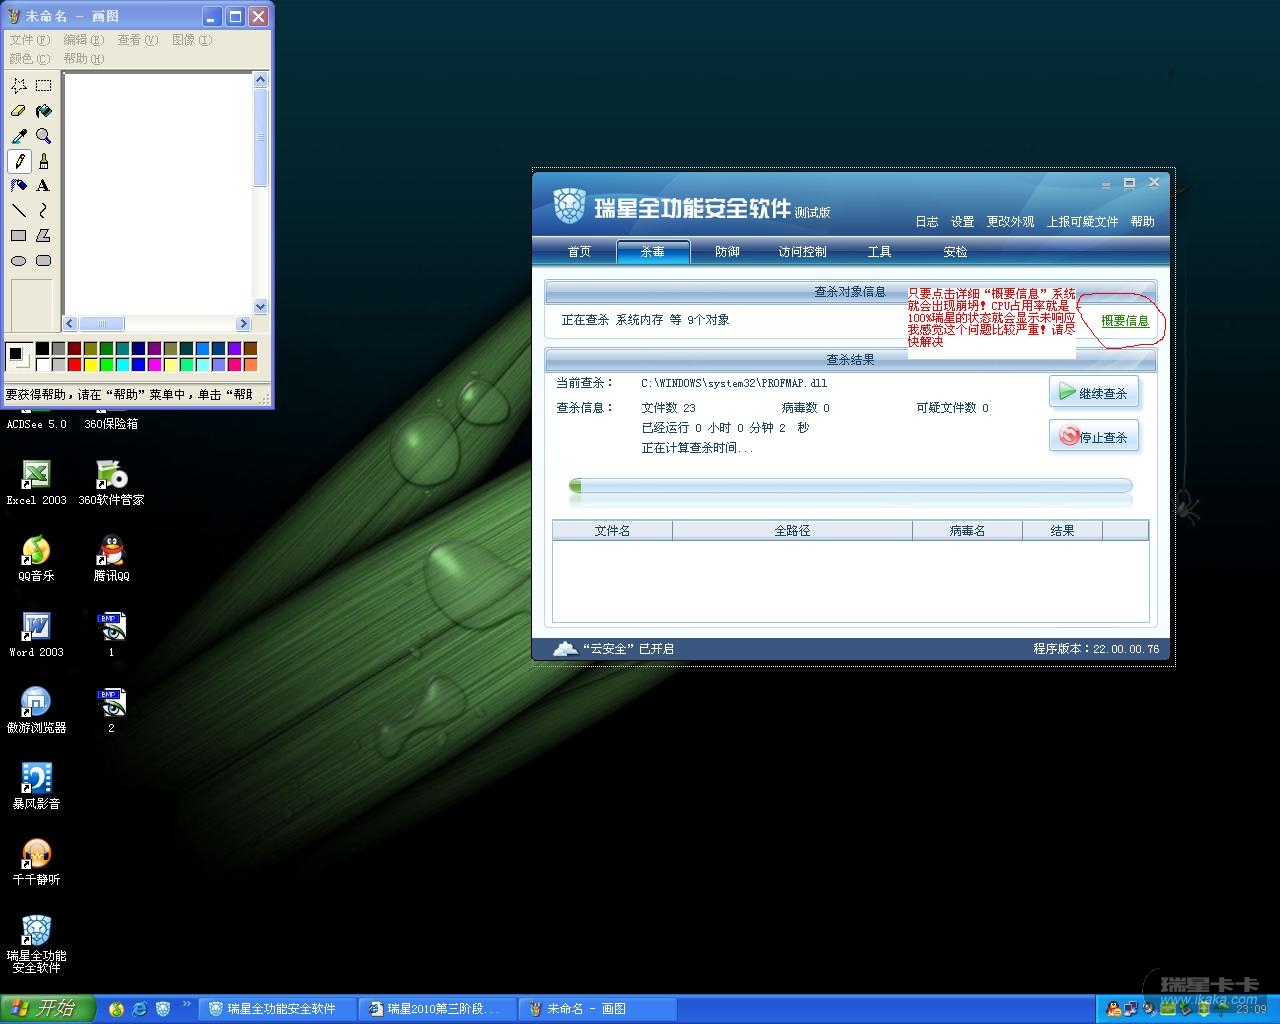Select the Magnifier tool in Paint

[x=44, y=136]
